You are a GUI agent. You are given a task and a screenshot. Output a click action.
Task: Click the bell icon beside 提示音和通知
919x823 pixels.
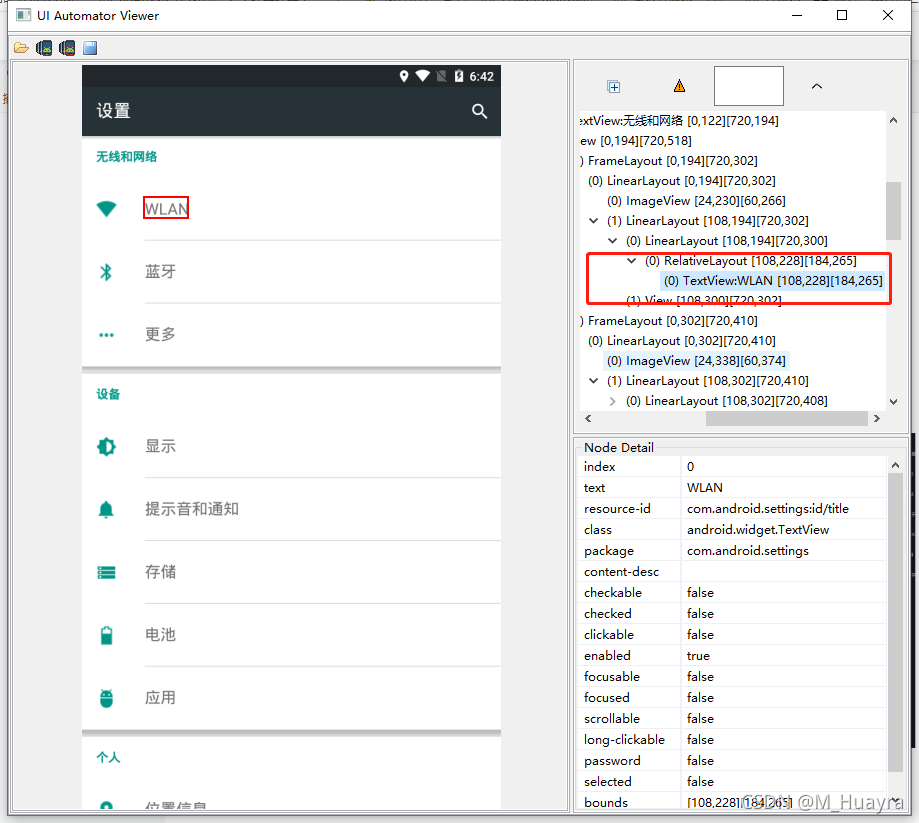pyautogui.click(x=106, y=510)
